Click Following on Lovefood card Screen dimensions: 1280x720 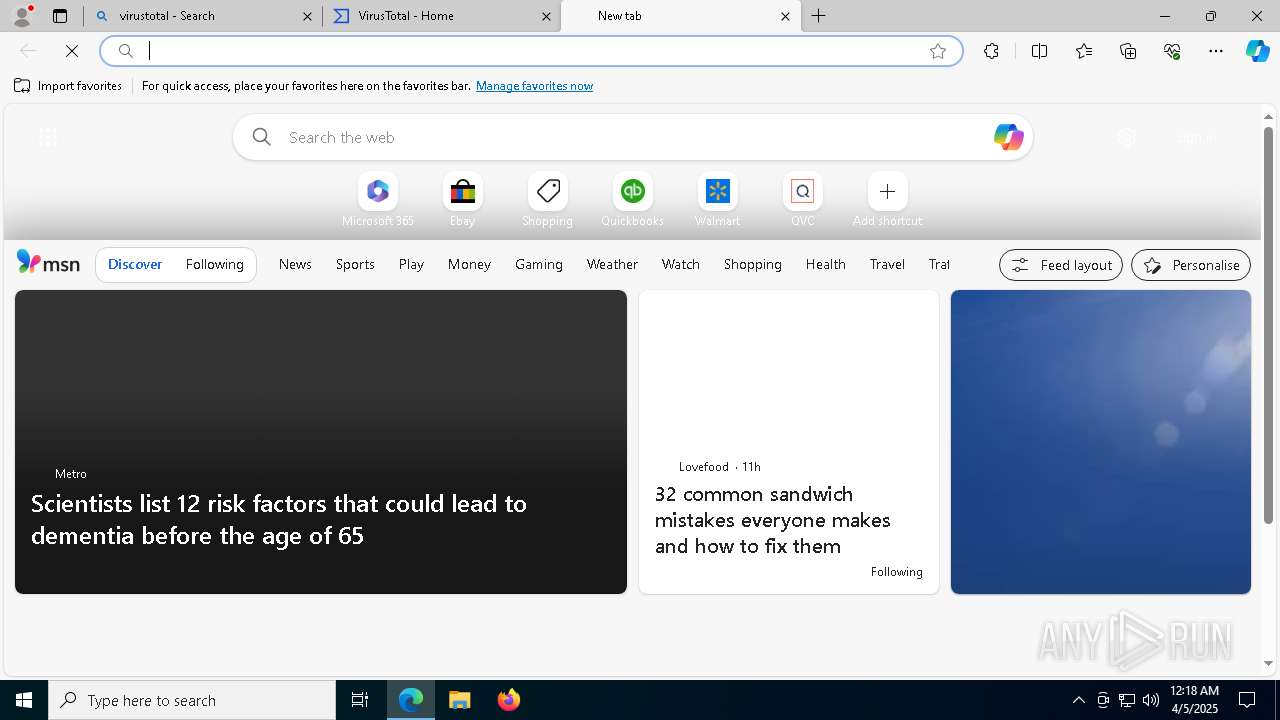point(897,572)
